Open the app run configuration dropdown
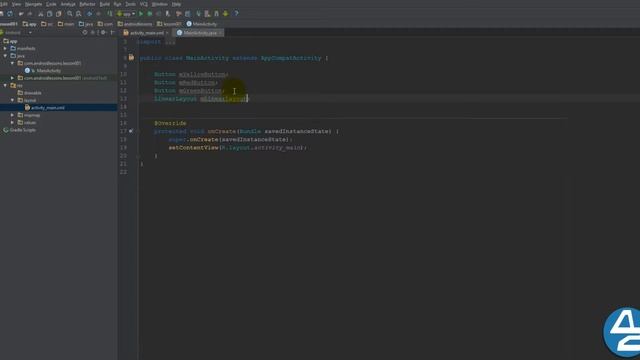 click(x=126, y=14)
